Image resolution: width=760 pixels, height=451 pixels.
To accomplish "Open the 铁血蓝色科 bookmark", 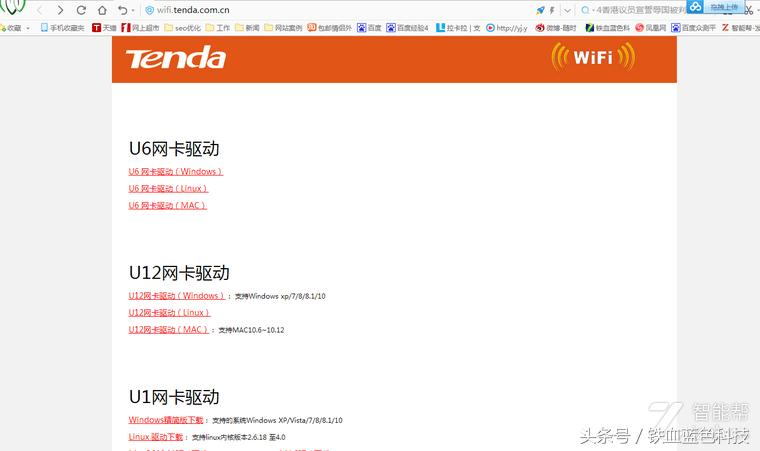I will [608, 28].
